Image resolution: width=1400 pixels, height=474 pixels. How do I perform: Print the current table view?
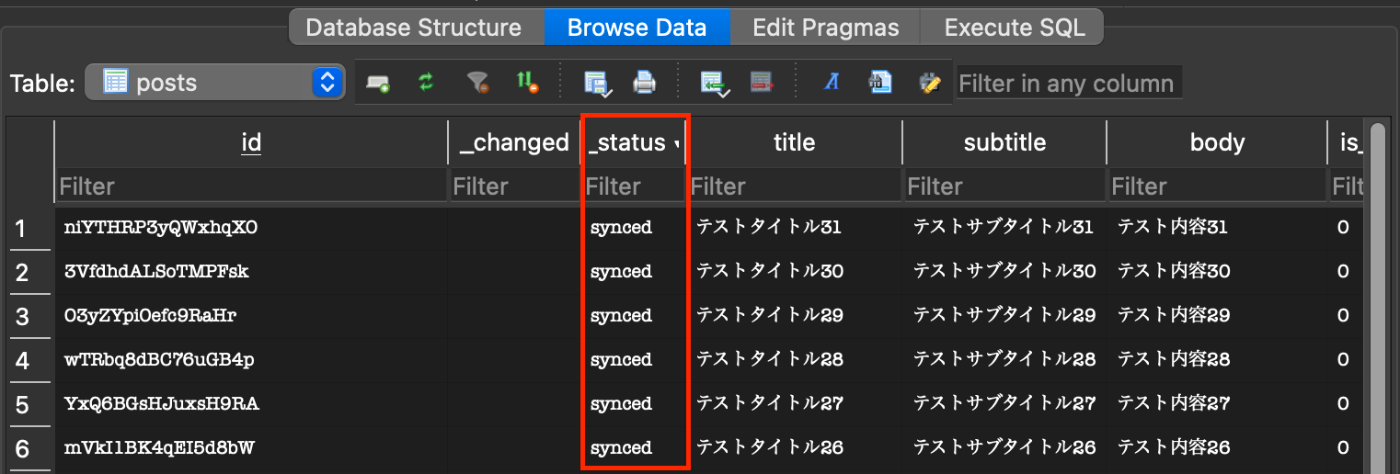coord(645,83)
